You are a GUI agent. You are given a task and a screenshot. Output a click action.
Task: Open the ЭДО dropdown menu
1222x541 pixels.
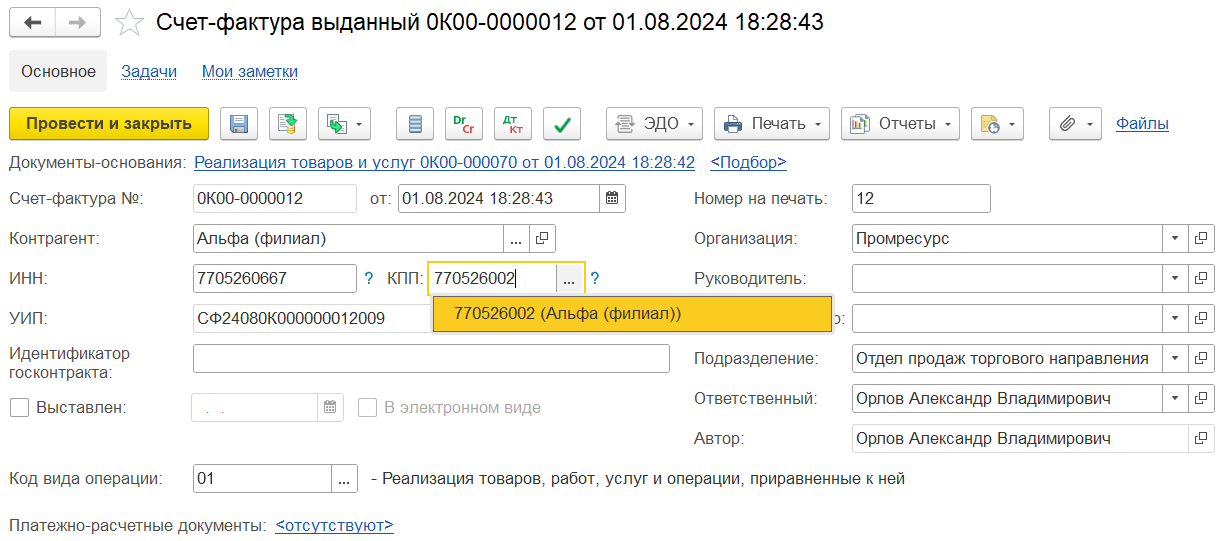tap(655, 124)
